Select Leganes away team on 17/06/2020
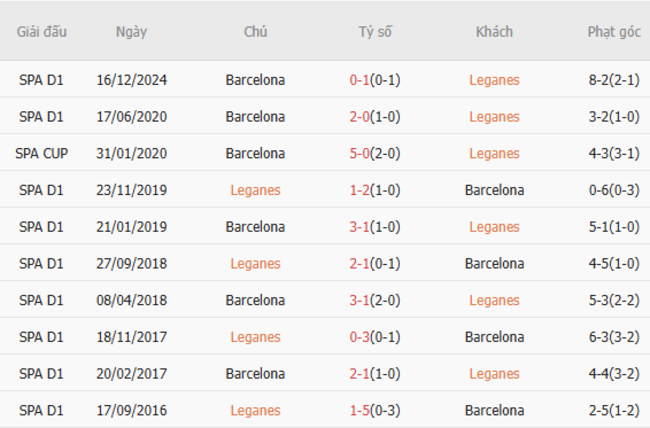Image resolution: width=650 pixels, height=428 pixels. [494, 117]
